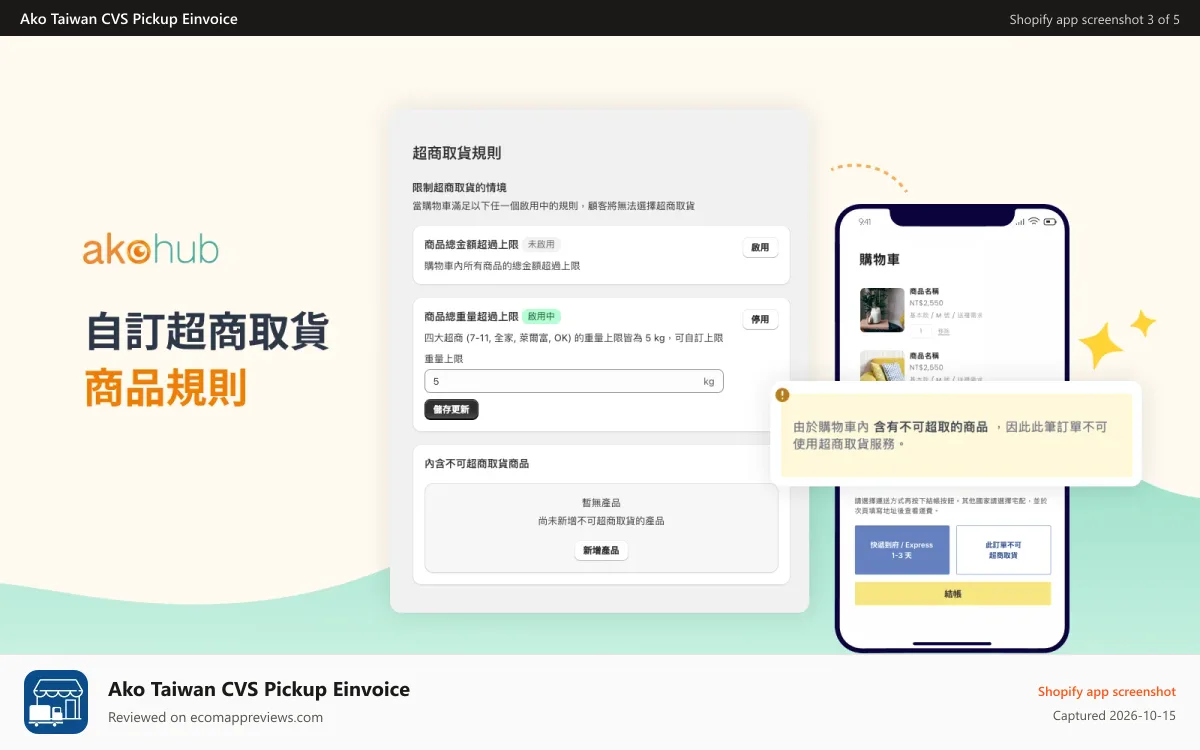Click the 購物車 title on the phone
1200x750 pixels.
tap(879, 259)
